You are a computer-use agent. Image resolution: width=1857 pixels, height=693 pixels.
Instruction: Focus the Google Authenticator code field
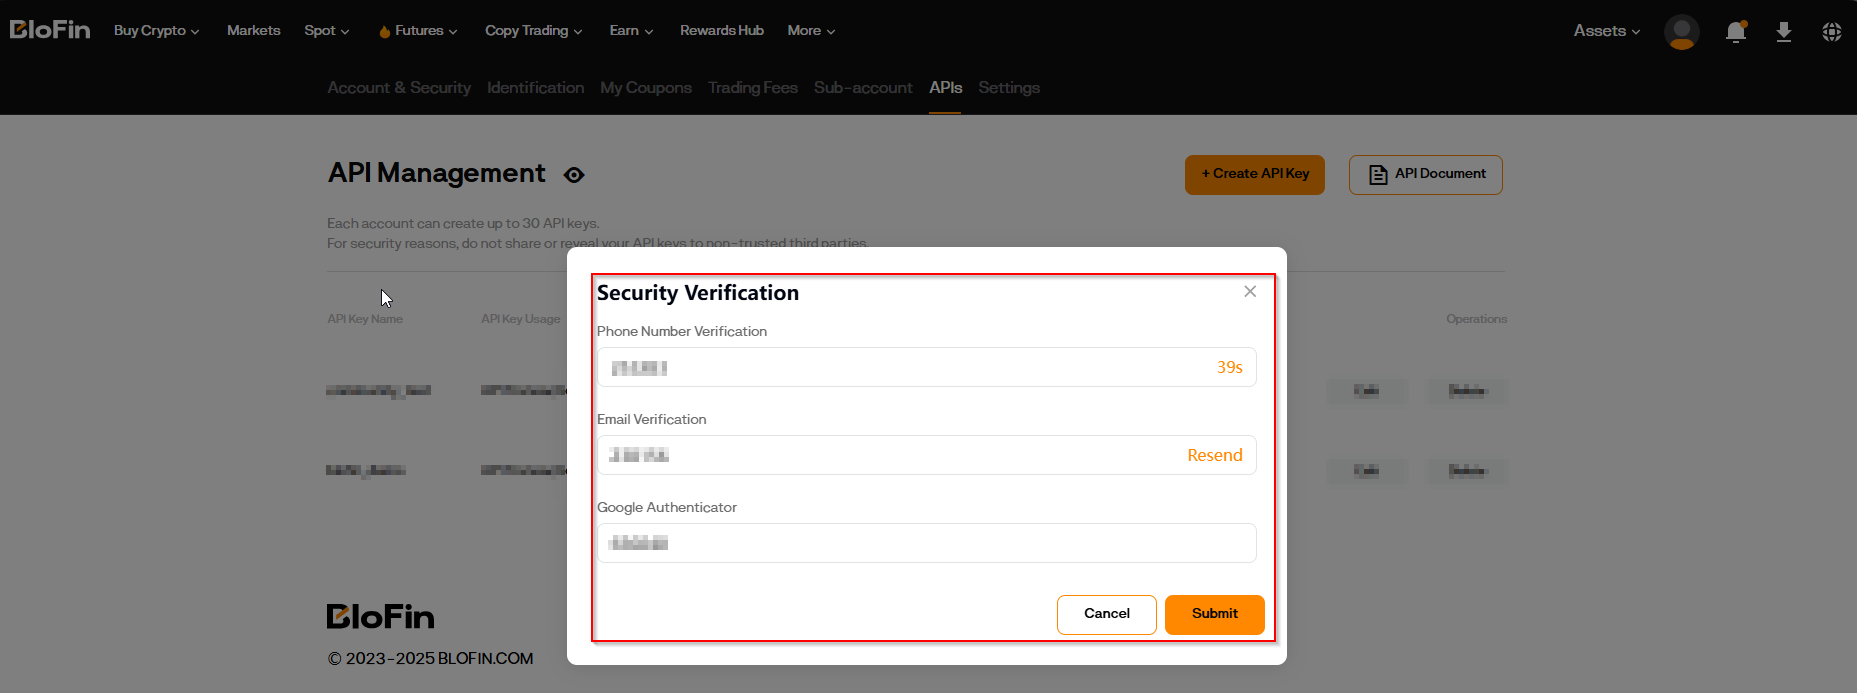(x=926, y=543)
